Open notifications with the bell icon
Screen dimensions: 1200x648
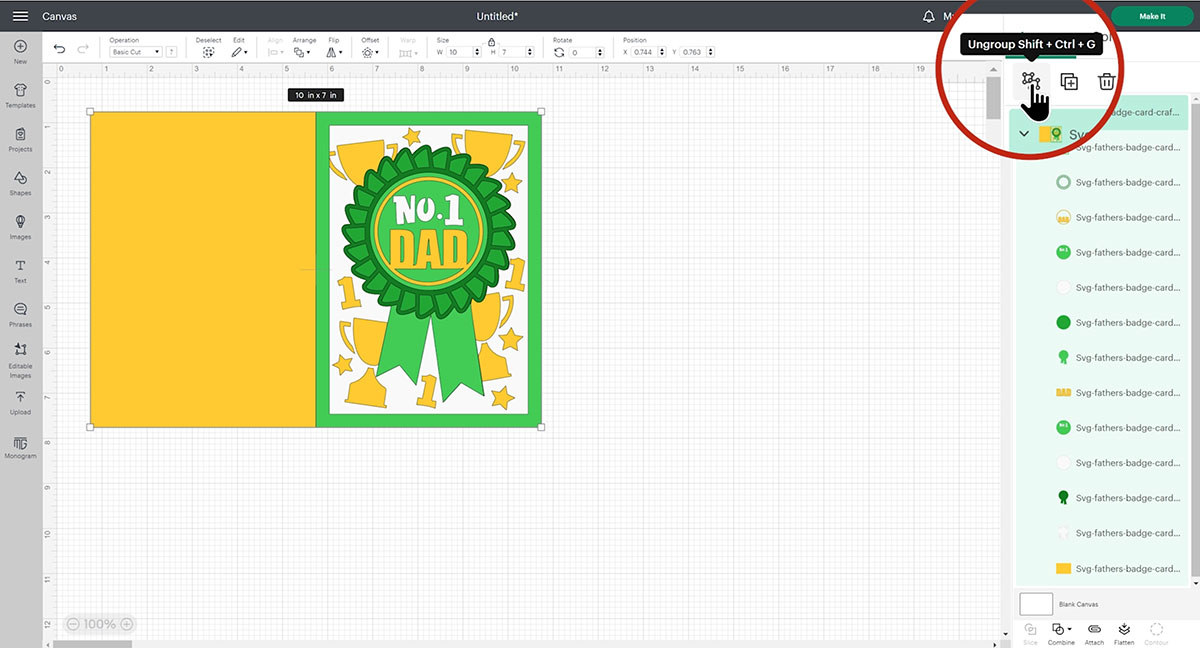[x=929, y=17]
